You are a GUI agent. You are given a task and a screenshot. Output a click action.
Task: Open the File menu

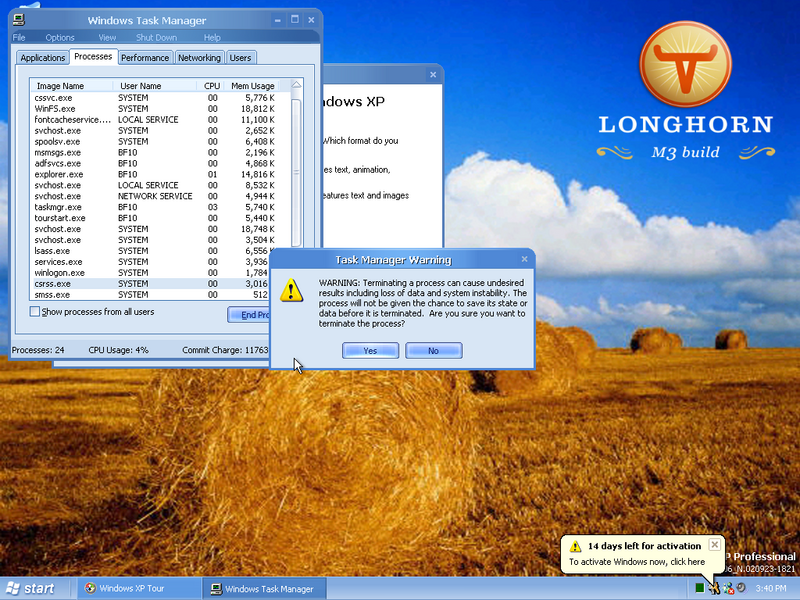point(19,37)
